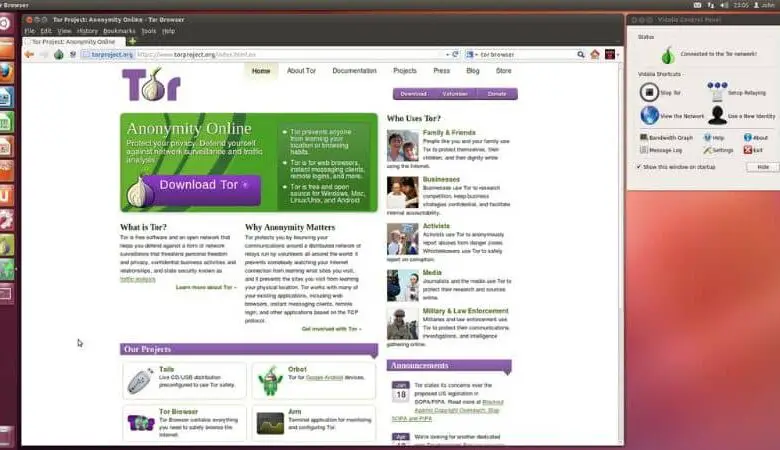
Task: Follow Get involved with Tor link
Action: click(x=332, y=329)
